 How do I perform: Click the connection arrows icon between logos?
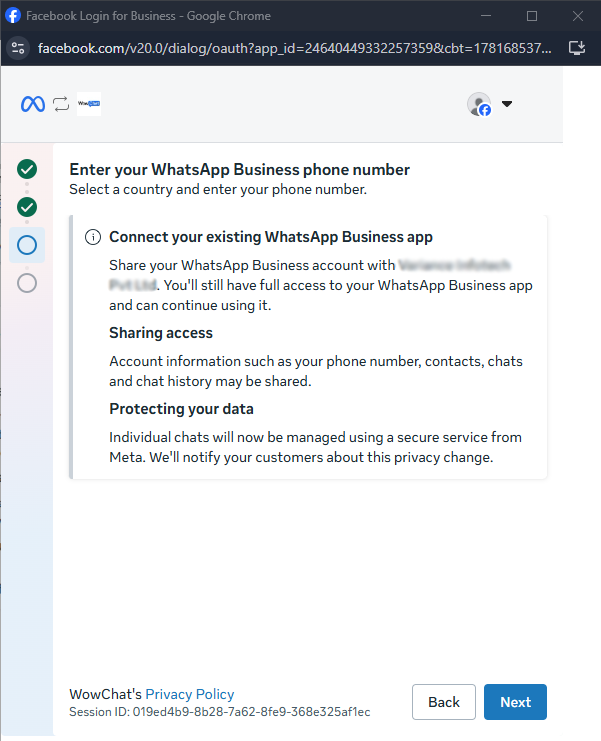click(61, 104)
